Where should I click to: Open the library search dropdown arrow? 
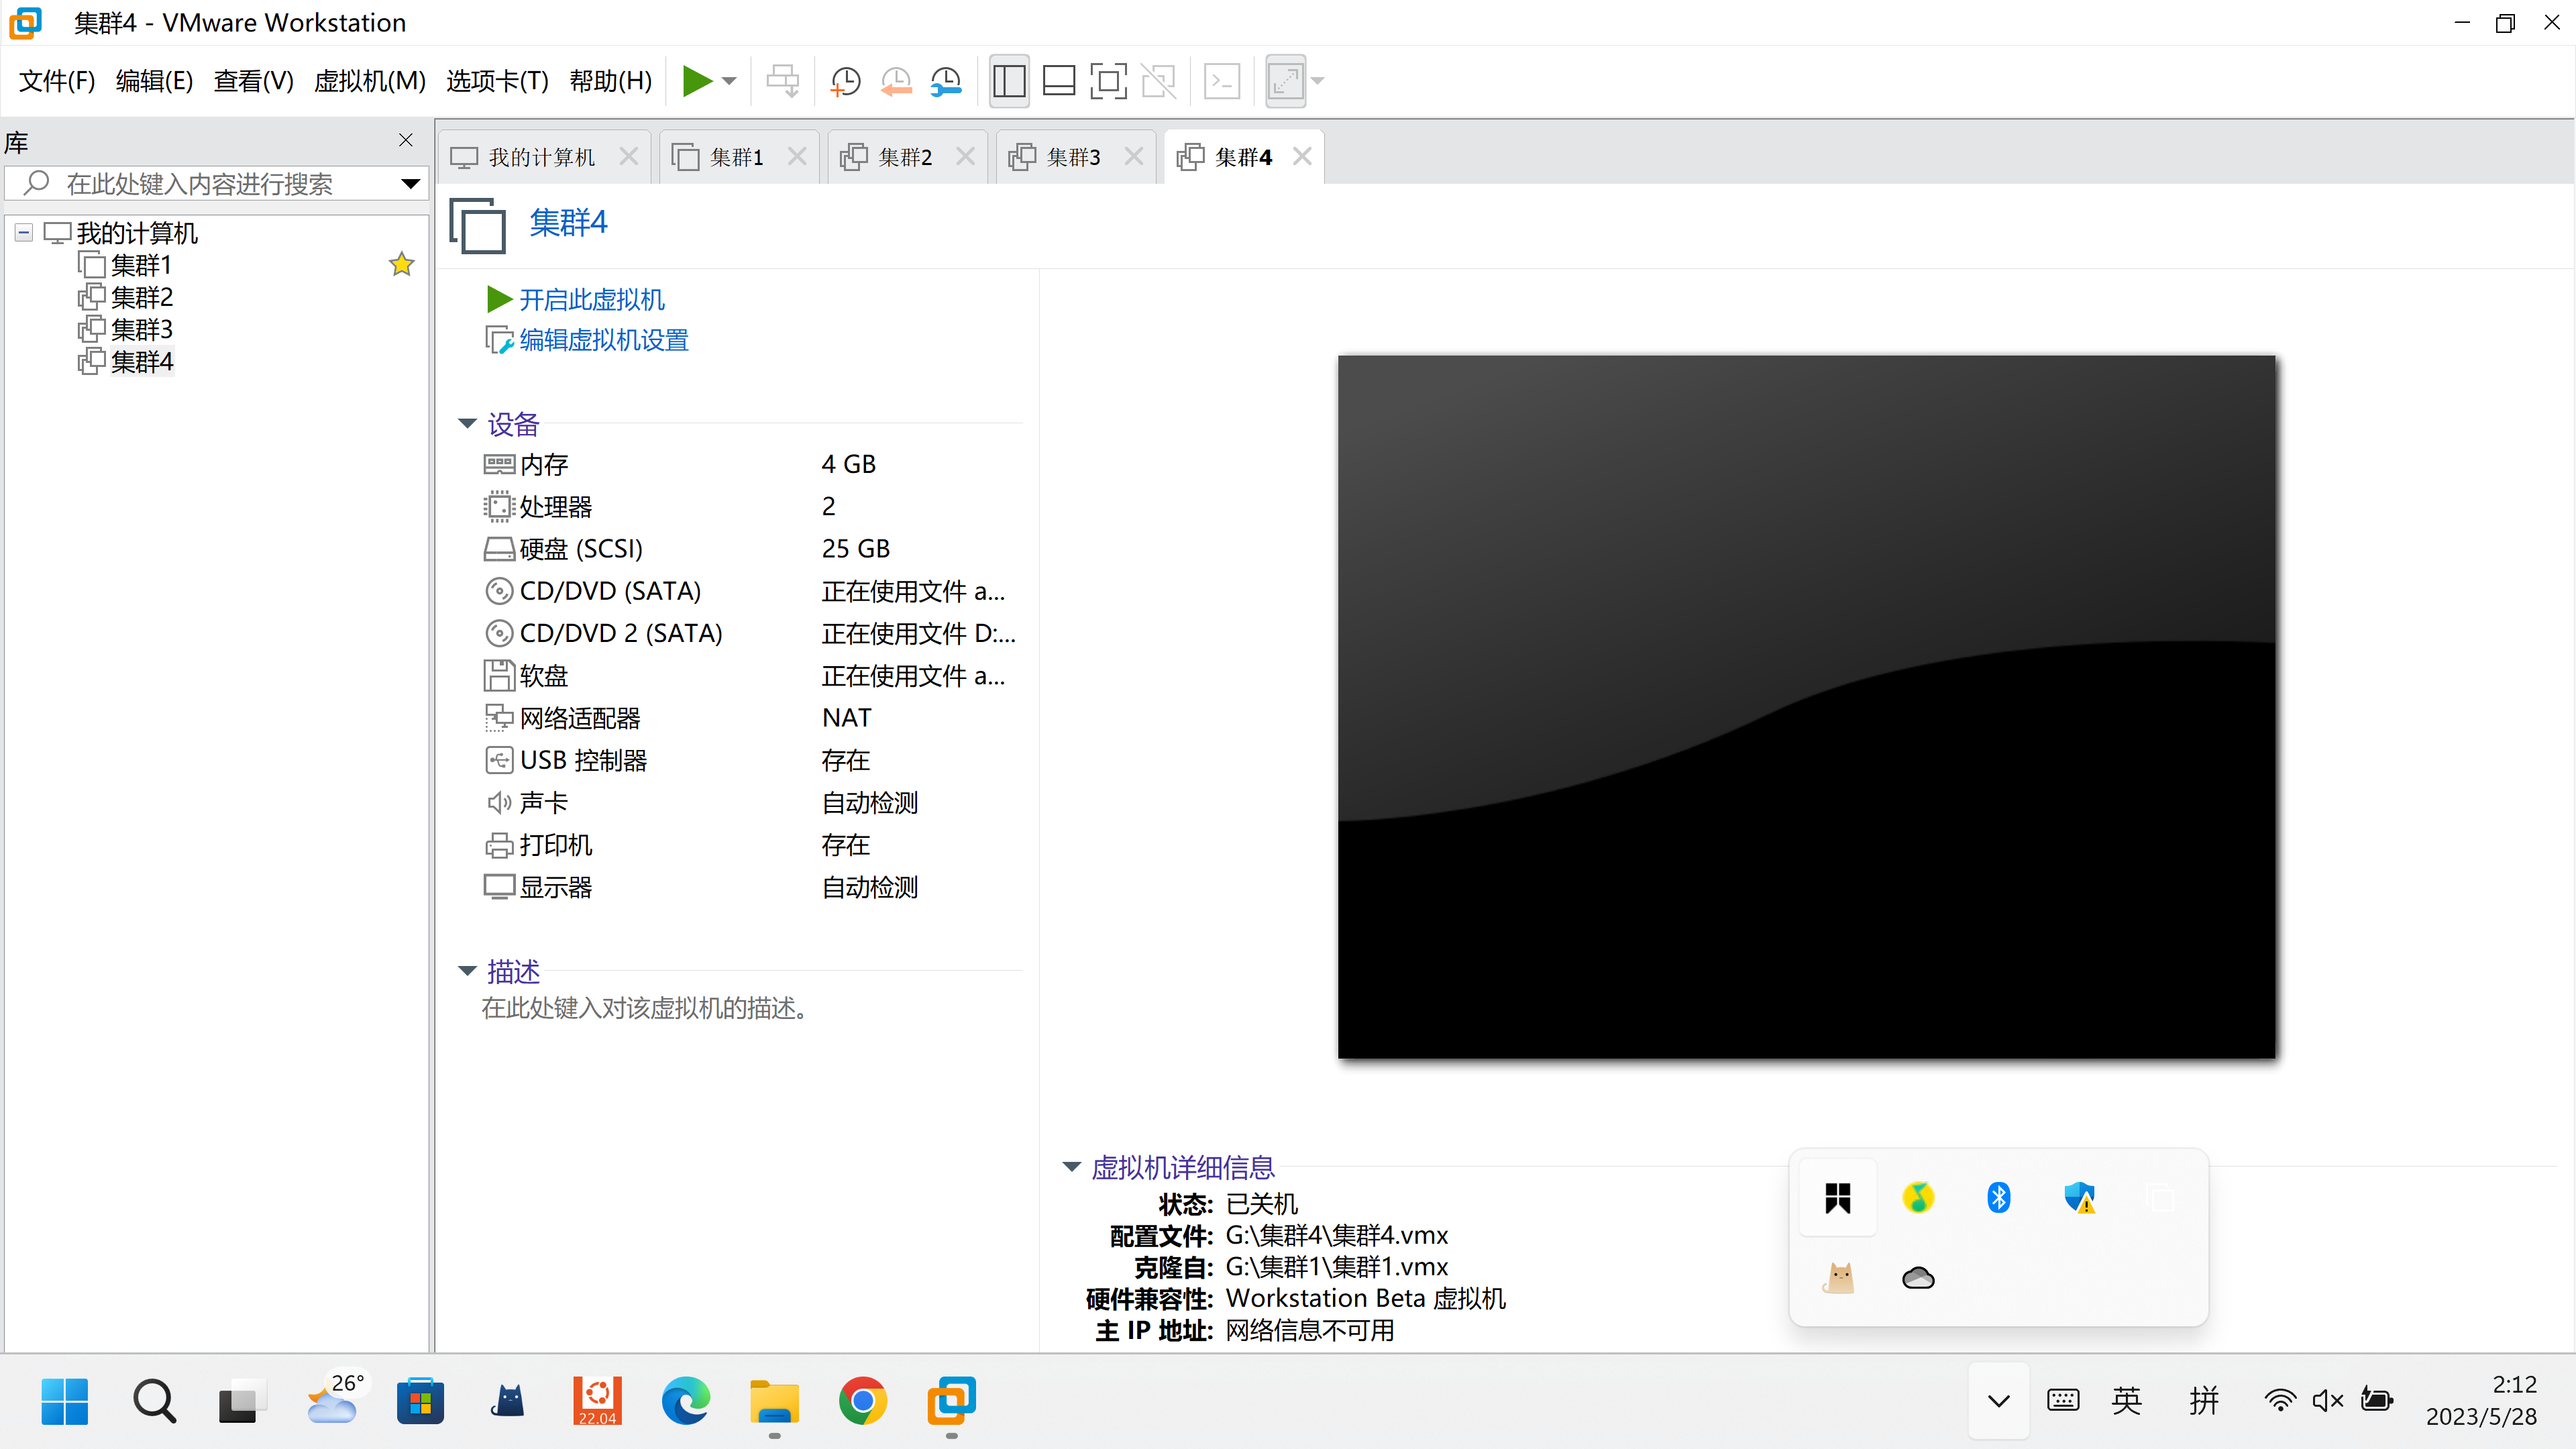[410, 183]
